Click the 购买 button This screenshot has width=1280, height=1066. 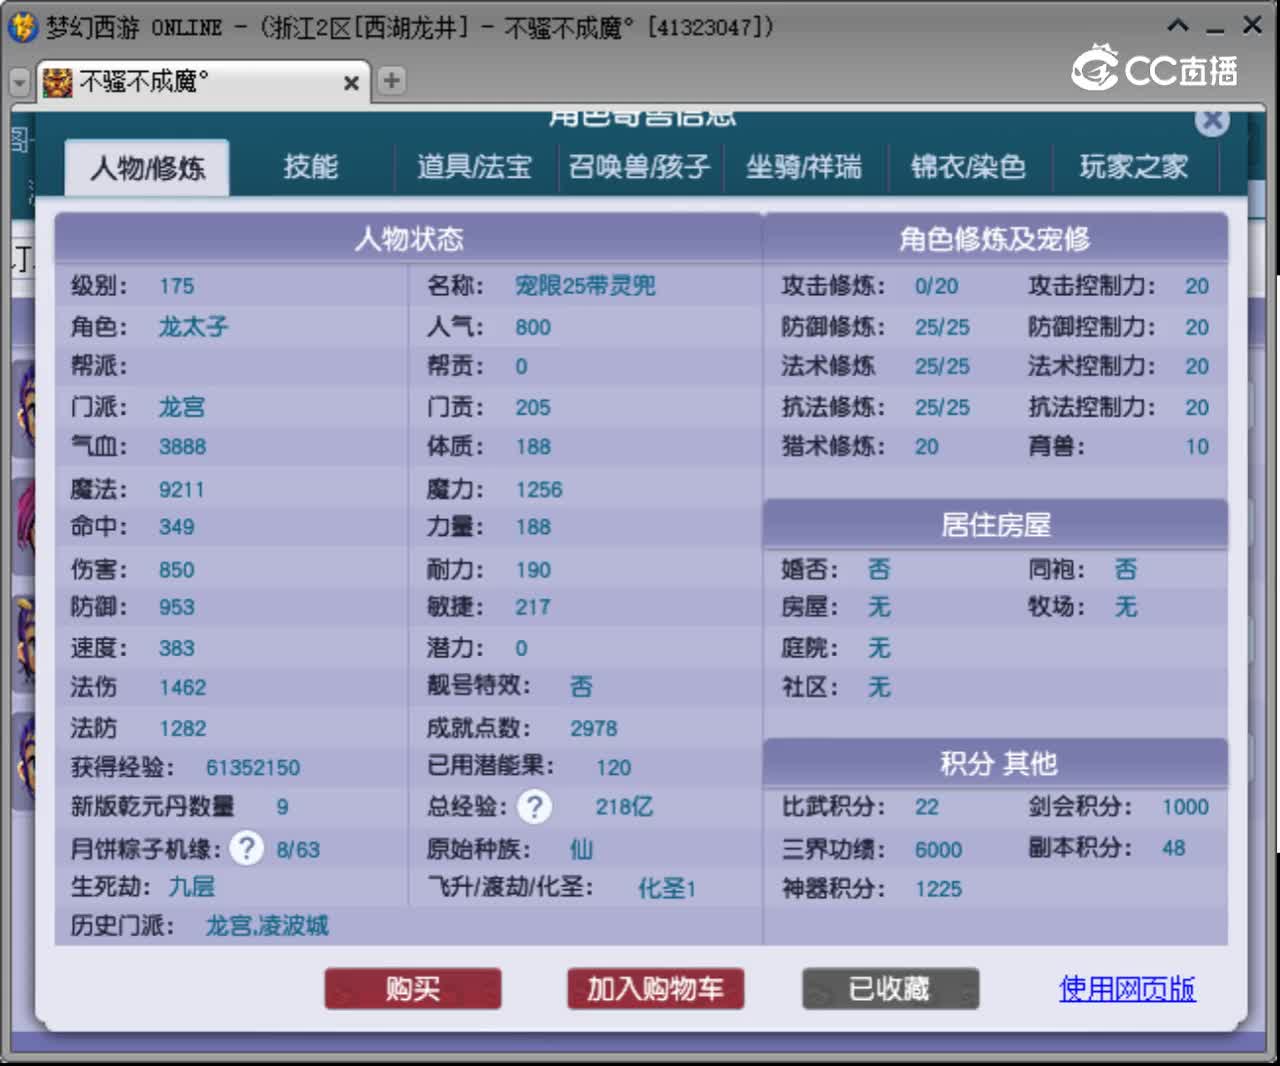point(413,989)
